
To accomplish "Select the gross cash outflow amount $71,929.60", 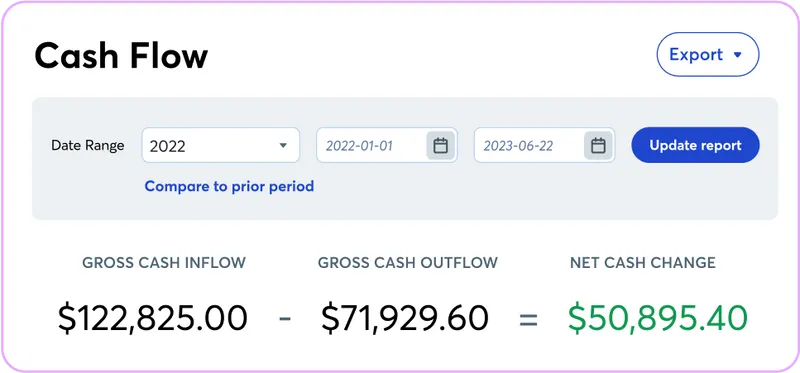I will coord(405,318).
